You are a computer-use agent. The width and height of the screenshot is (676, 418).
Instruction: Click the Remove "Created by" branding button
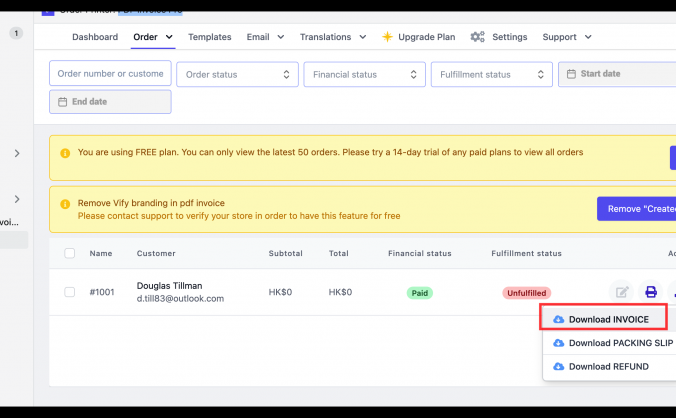click(636, 209)
